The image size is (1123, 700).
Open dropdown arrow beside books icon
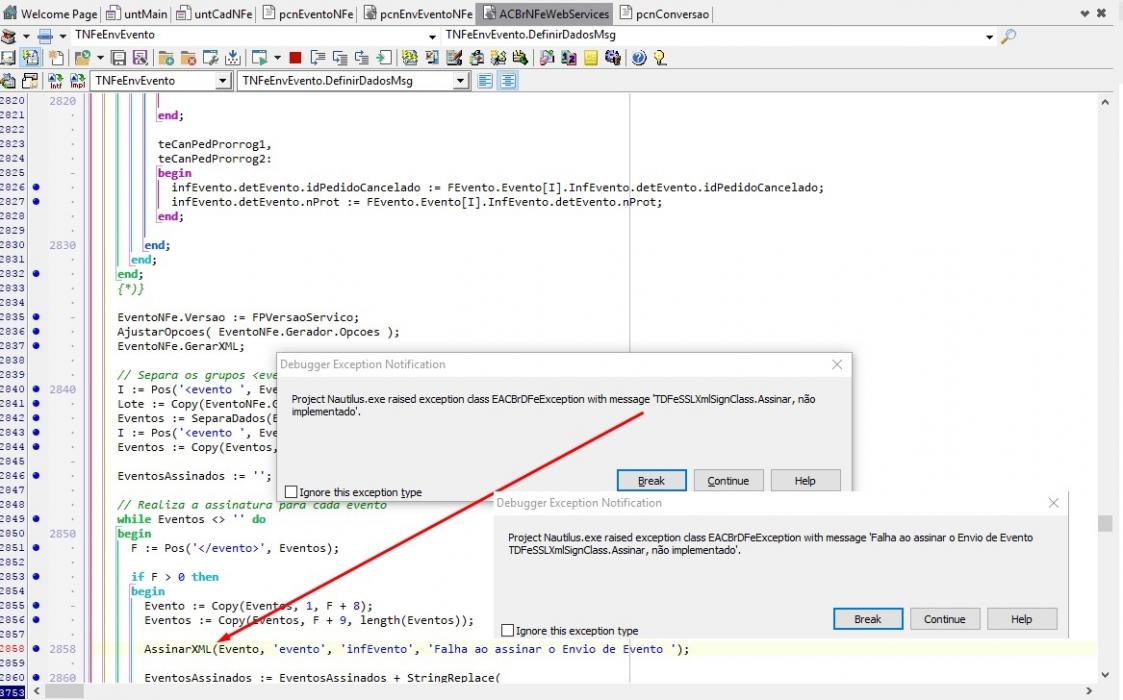(26, 35)
